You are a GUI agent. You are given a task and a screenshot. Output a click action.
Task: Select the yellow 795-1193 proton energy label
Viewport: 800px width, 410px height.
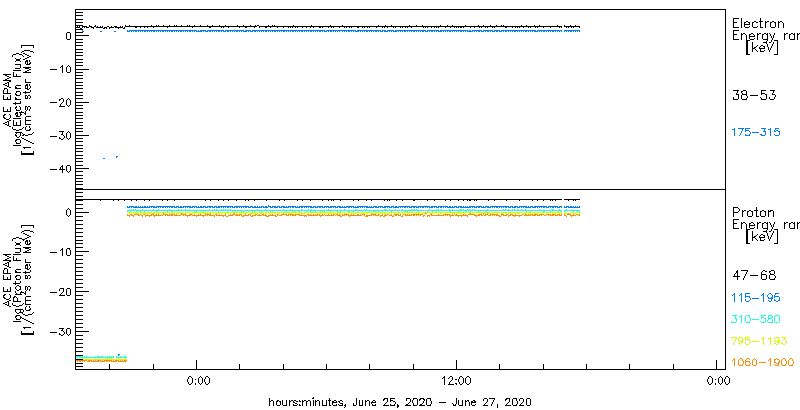[x=759, y=341]
